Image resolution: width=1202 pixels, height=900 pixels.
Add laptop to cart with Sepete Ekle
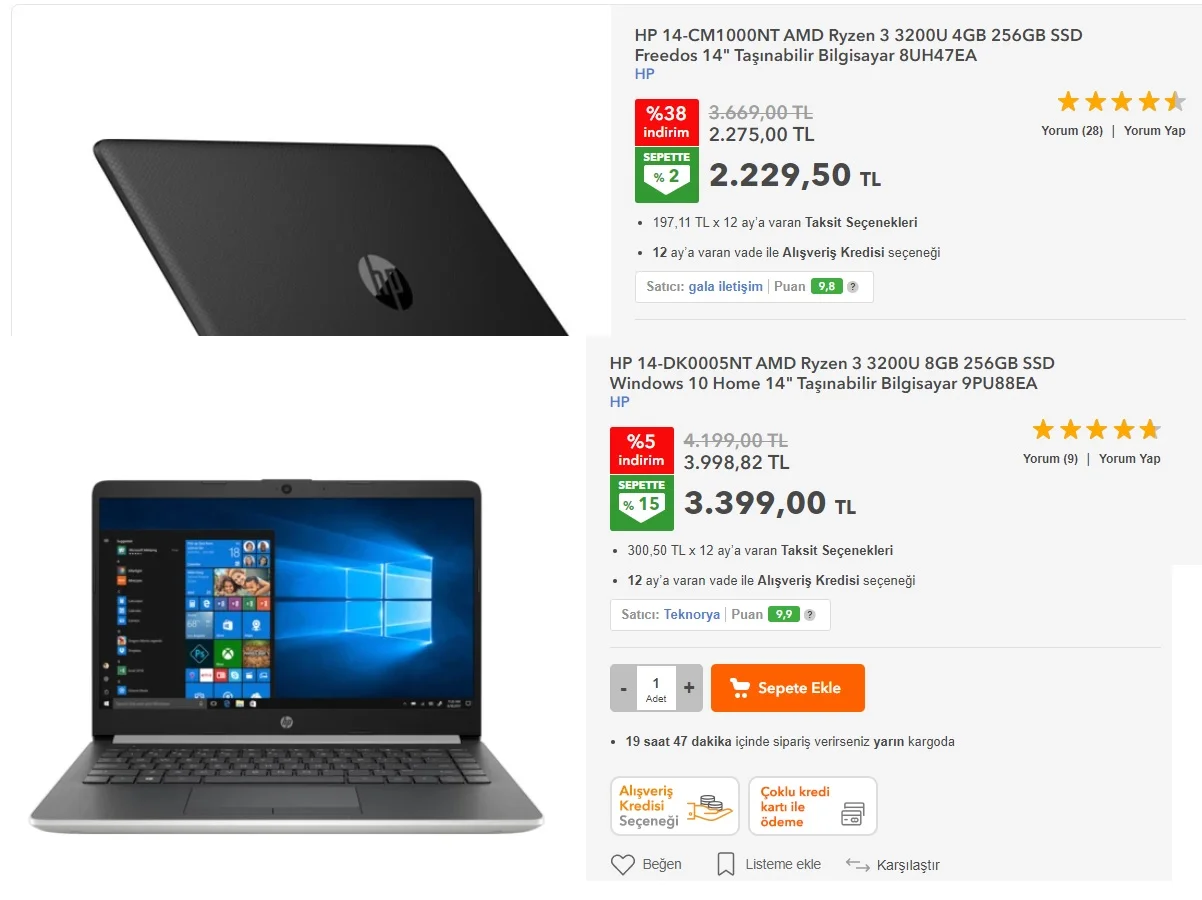(788, 688)
